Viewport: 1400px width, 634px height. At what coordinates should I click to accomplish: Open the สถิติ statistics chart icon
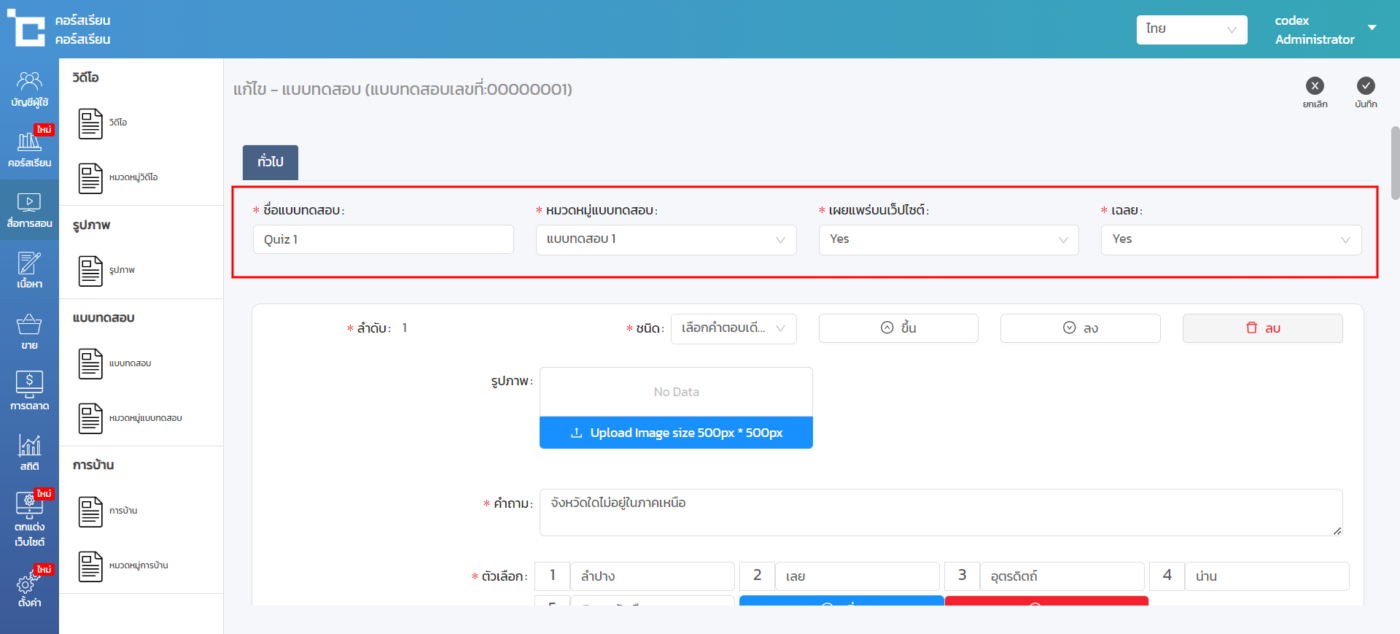(x=29, y=452)
